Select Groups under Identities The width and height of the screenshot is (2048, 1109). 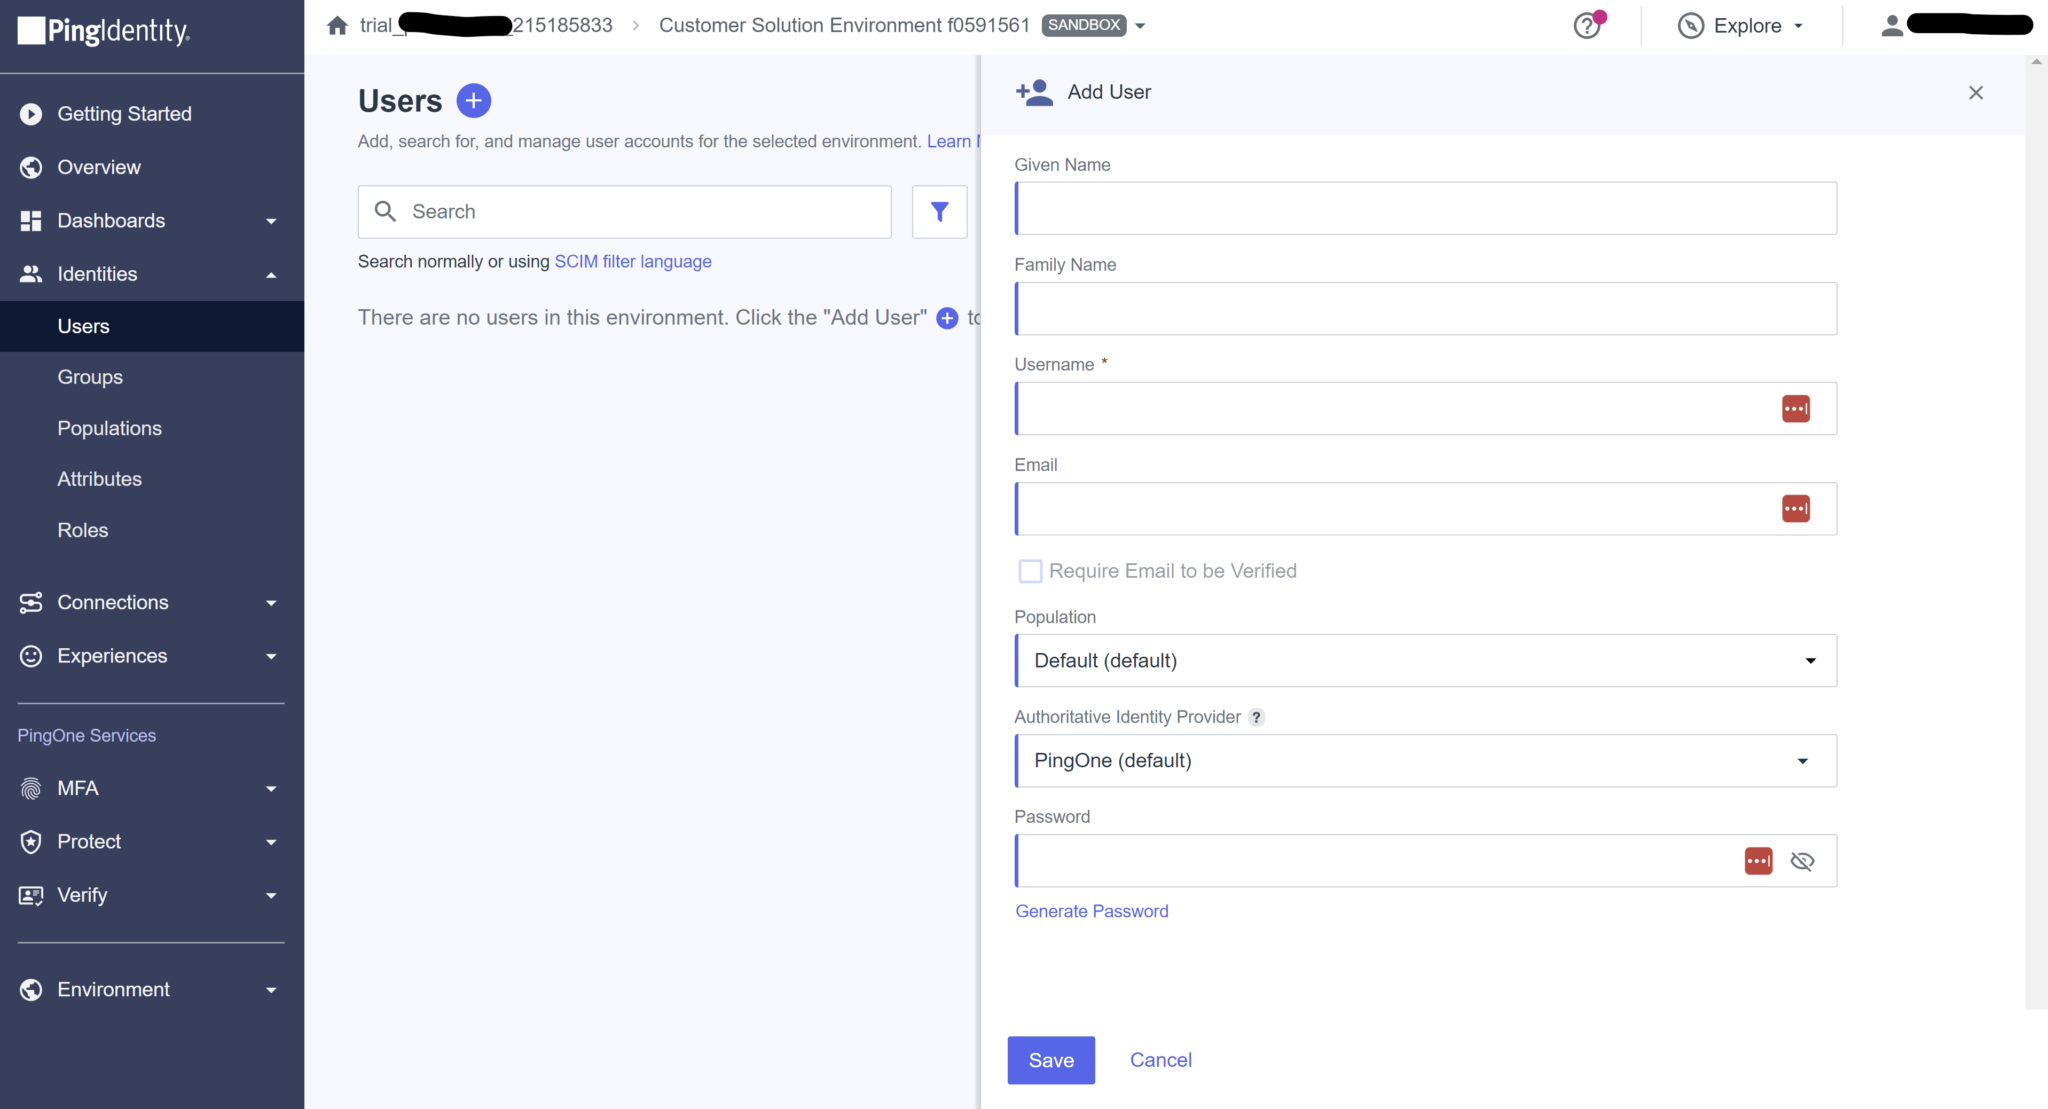tap(89, 377)
